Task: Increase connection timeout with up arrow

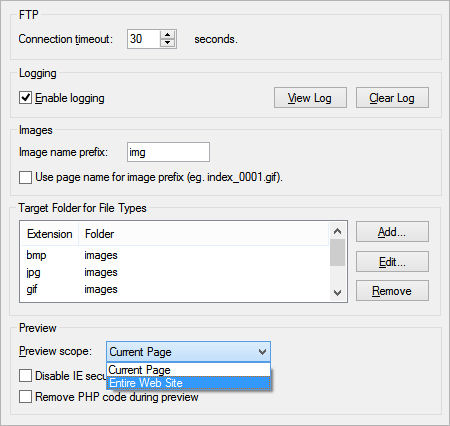Action: point(167,35)
